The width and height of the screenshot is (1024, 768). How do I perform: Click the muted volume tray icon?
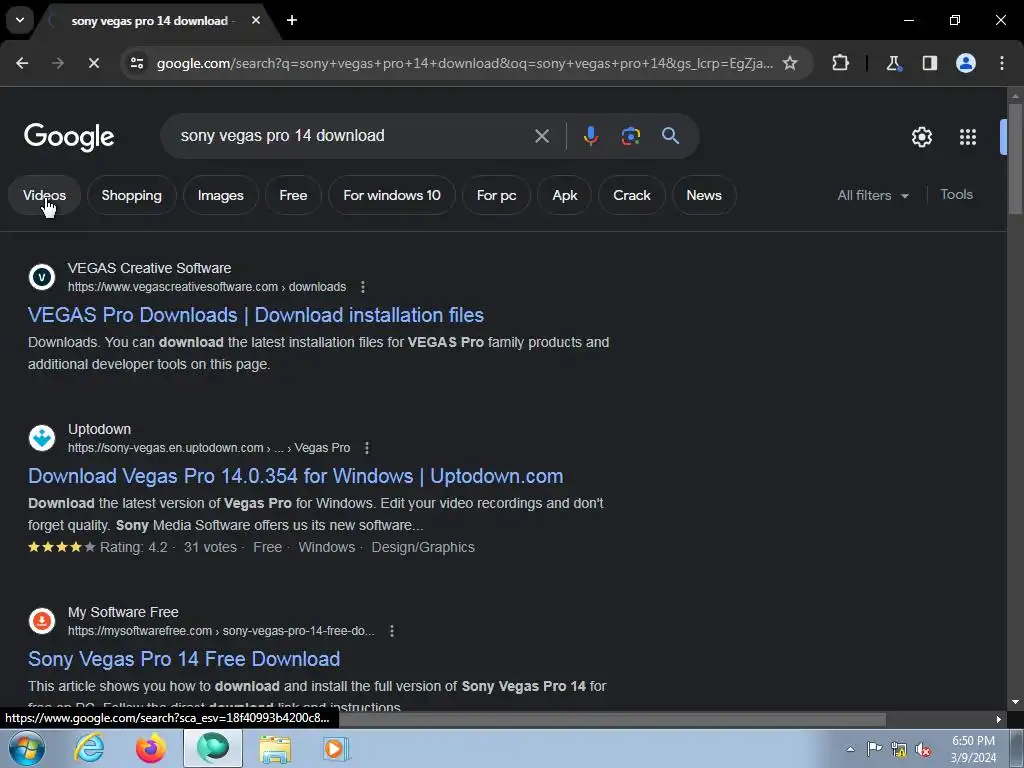tap(923, 749)
